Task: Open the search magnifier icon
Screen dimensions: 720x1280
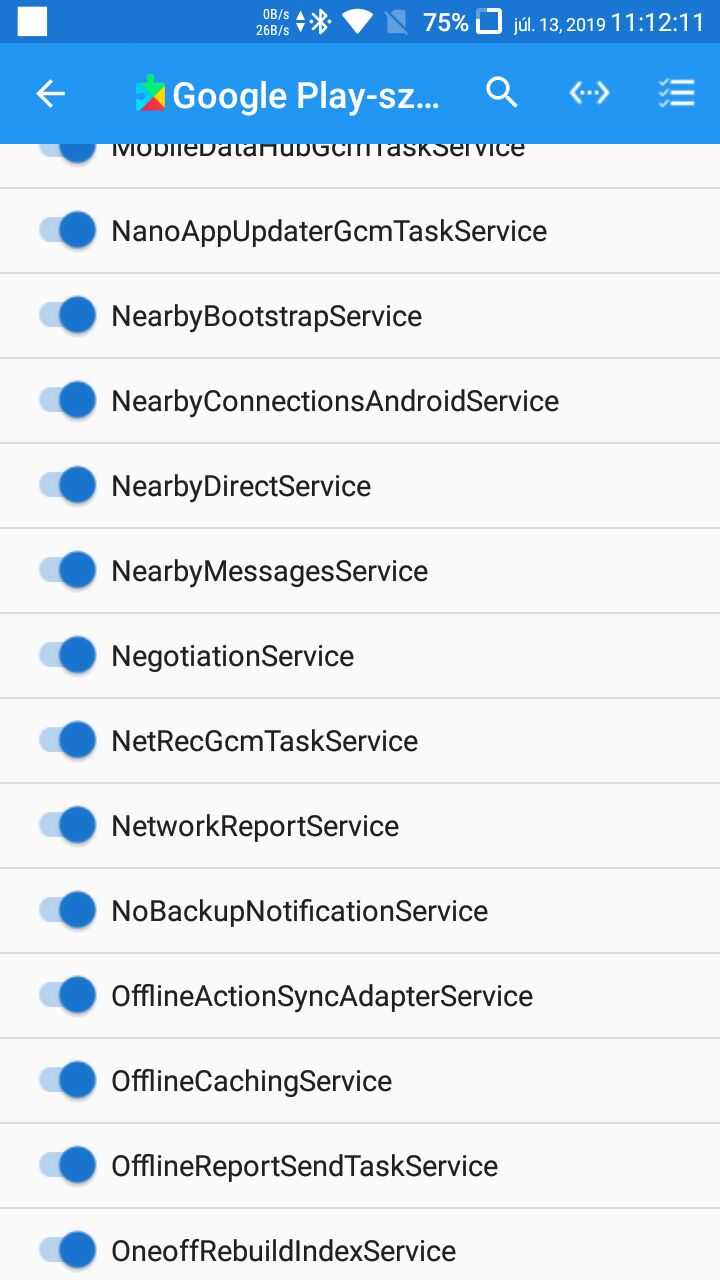Action: tap(502, 93)
